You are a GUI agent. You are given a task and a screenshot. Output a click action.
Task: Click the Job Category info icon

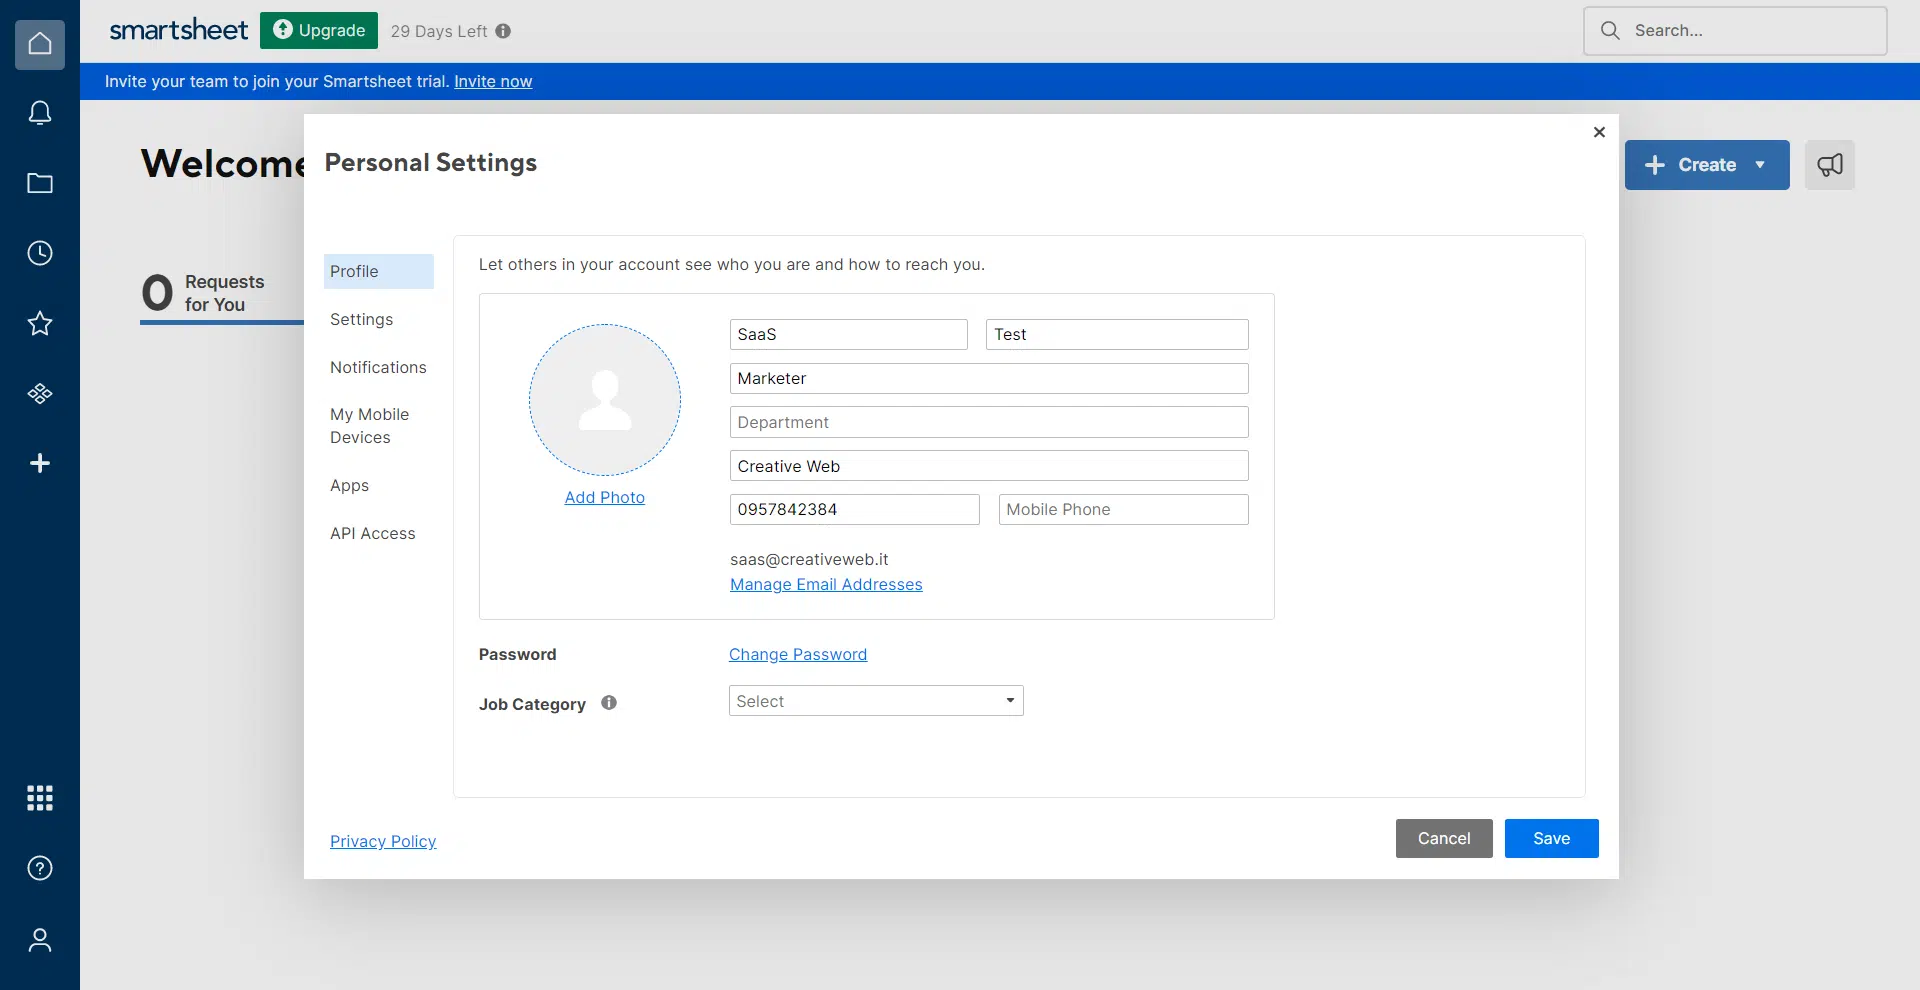(609, 703)
